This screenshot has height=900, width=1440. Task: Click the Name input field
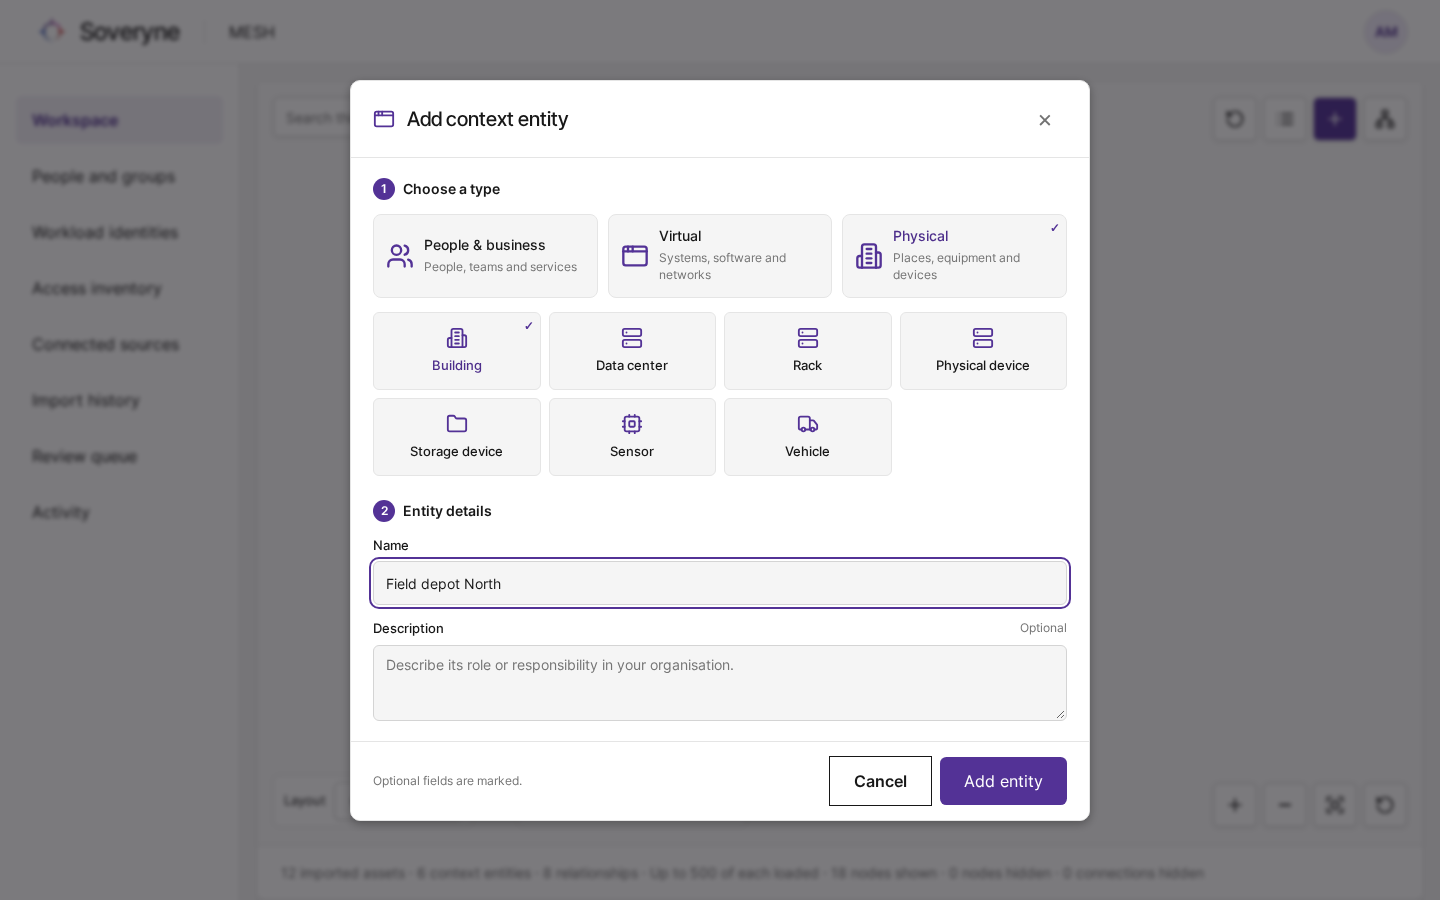click(x=720, y=583)
